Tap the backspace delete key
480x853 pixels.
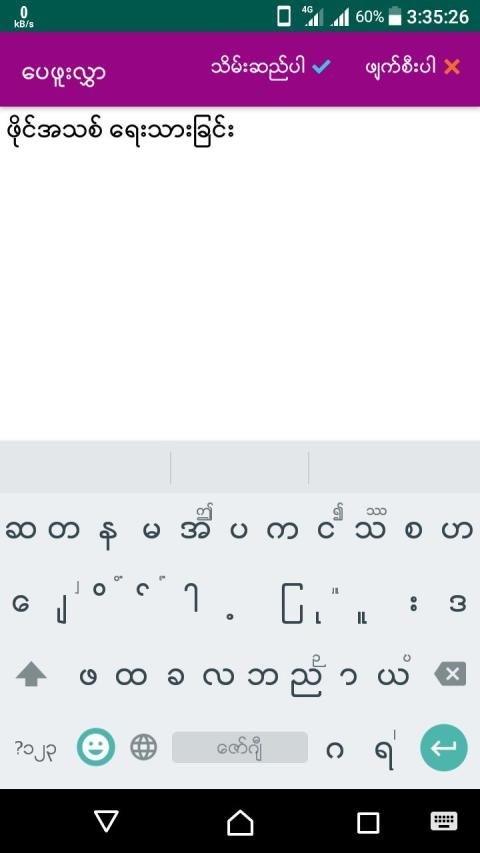point(450,675)
